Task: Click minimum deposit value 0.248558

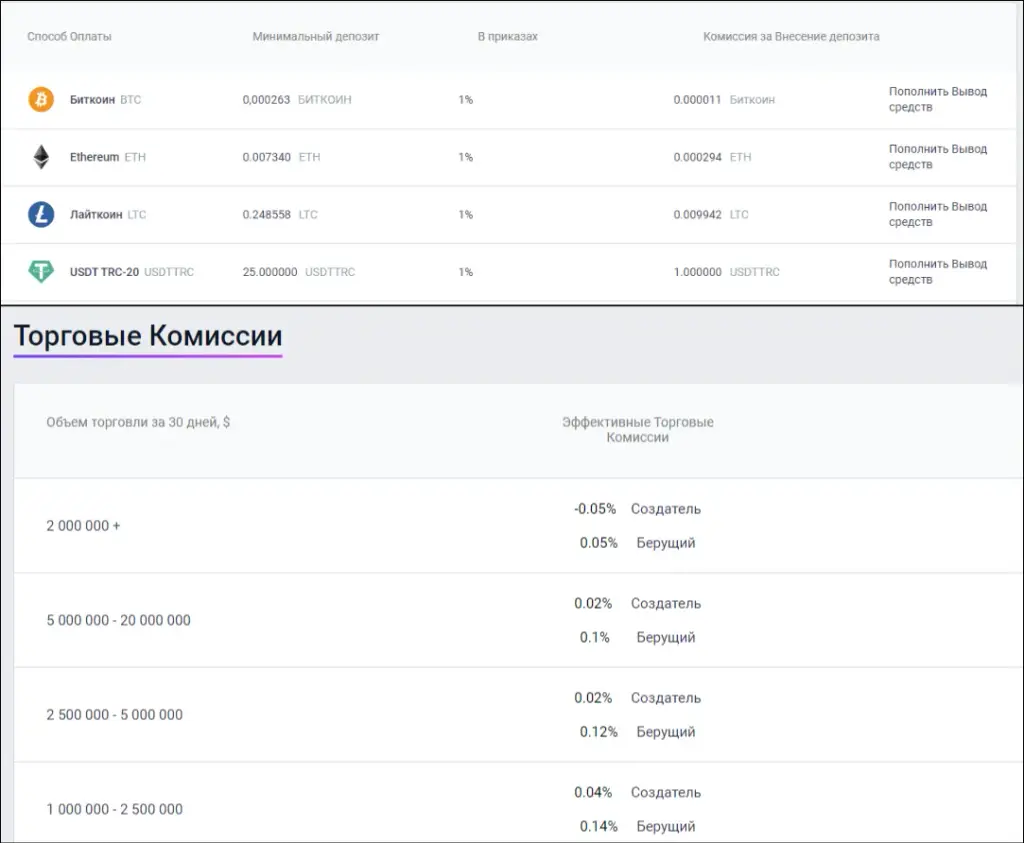Action: point(266,214)
